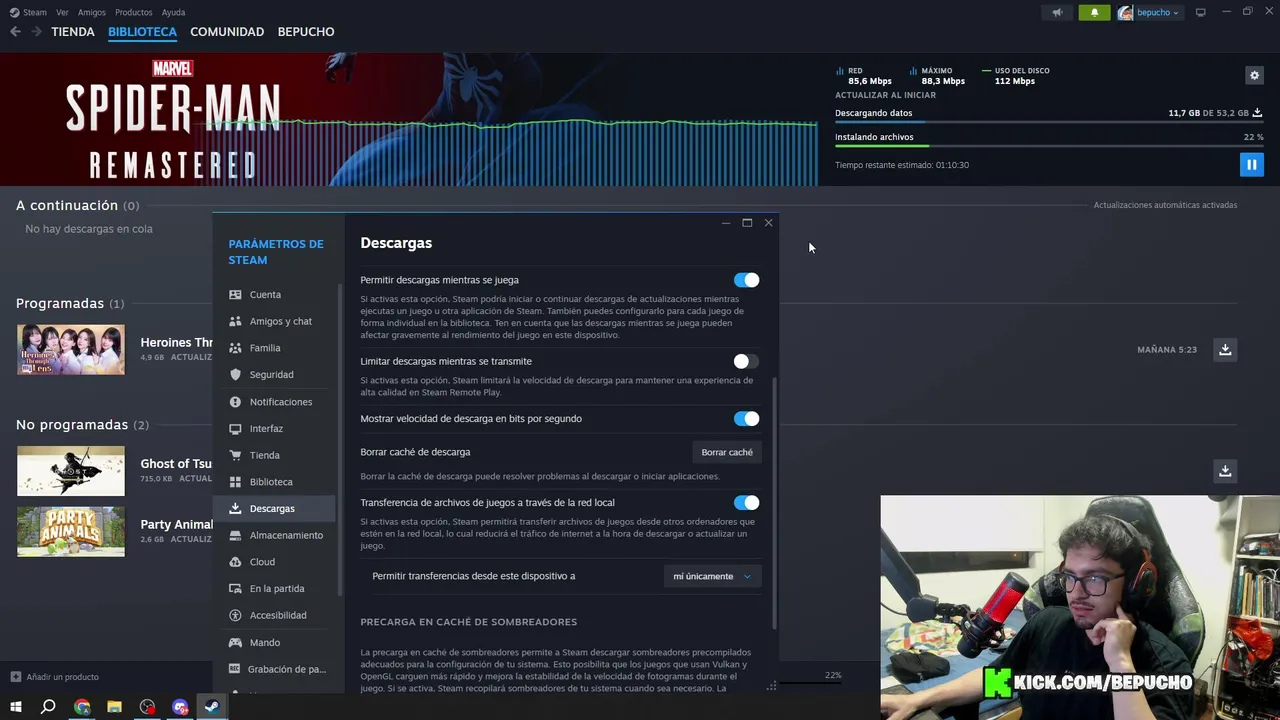The height and width of the screenshot is (720, 1280).
Task: Toggle Transferencia de archivos por red local
Action: [746, 502]
